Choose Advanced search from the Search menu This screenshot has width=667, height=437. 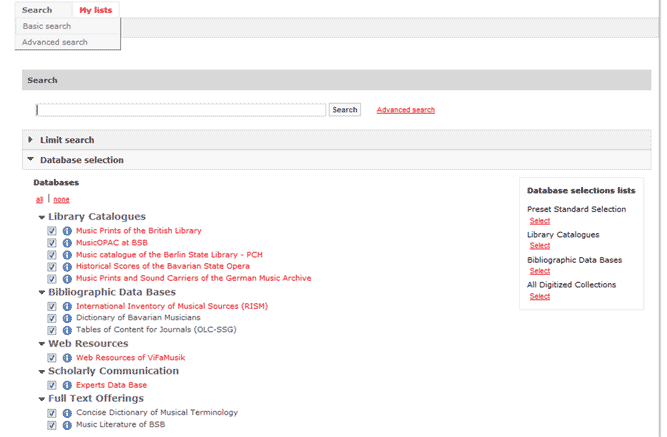click(55, 42)
